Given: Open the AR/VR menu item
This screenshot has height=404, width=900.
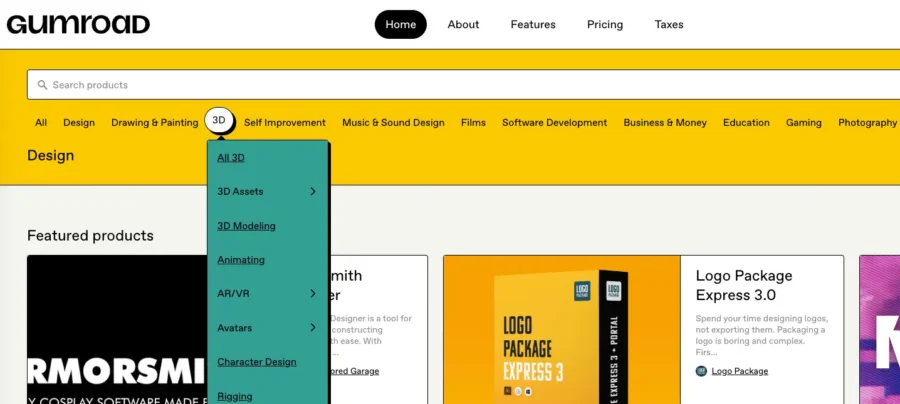Looking at the screenshot, I should 267,293.
